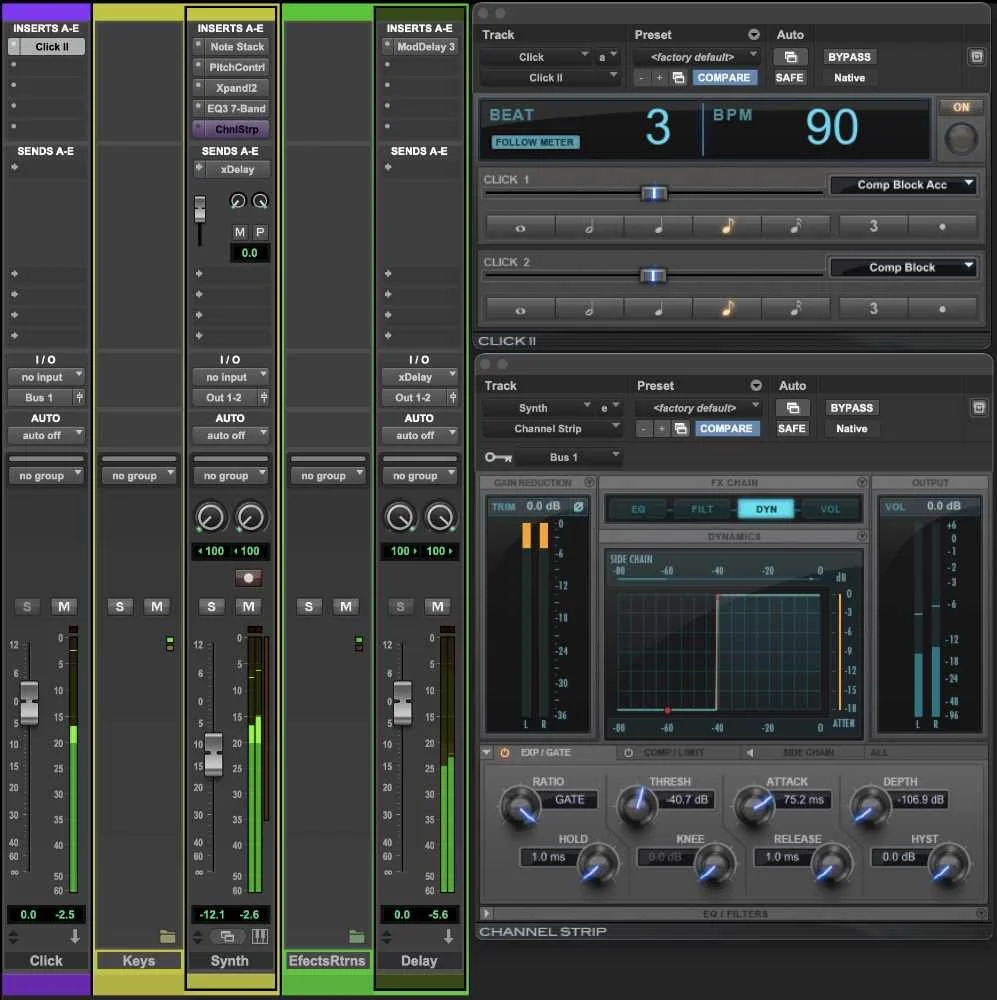
Task: Open plug-in automation enable in Click II window
Action: pyautogui.click(x=790, y=57)
